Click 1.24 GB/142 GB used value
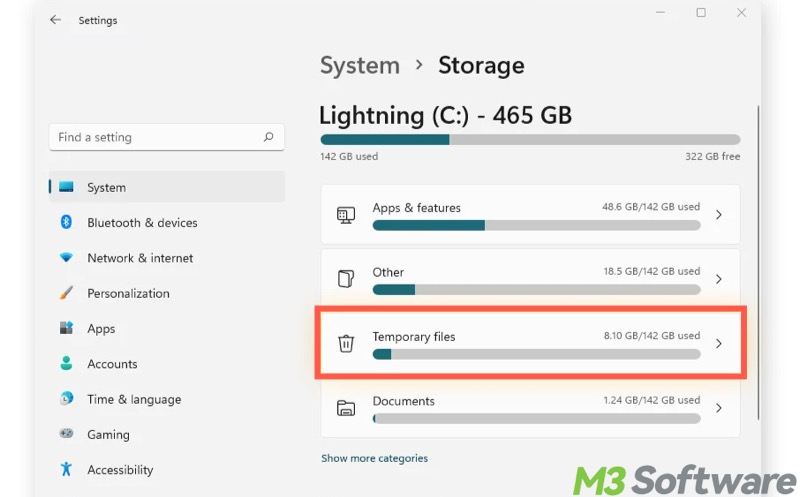The image size is (800, 497). (652, 400)
